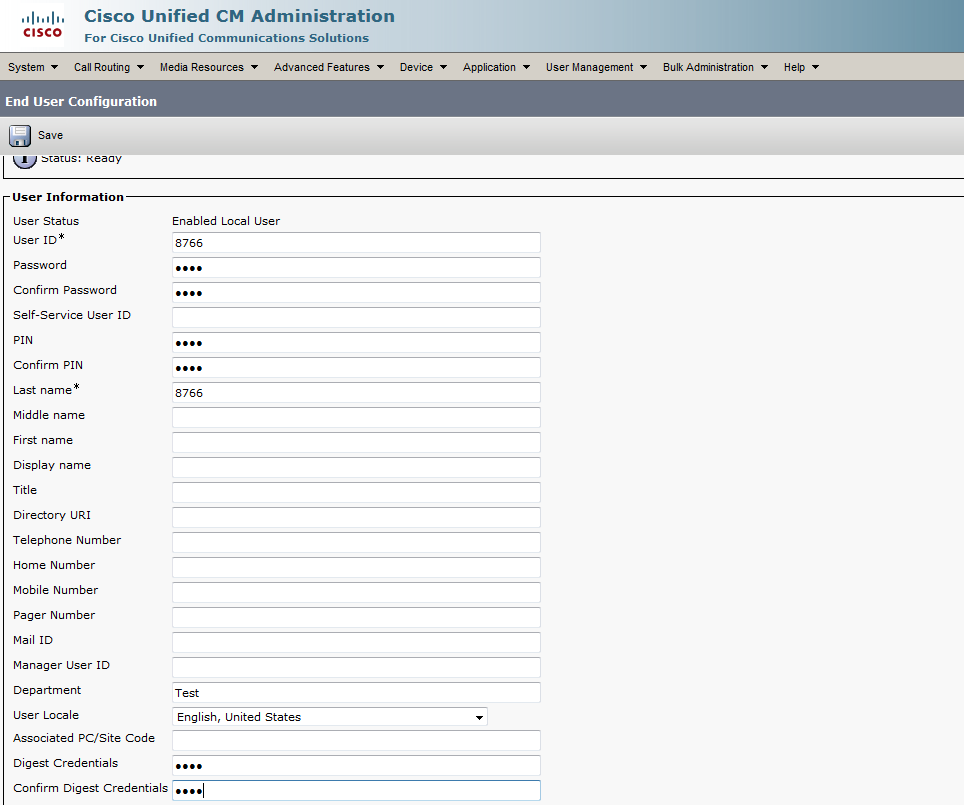Click the Digest Credentials field

[x=356, y=766]
